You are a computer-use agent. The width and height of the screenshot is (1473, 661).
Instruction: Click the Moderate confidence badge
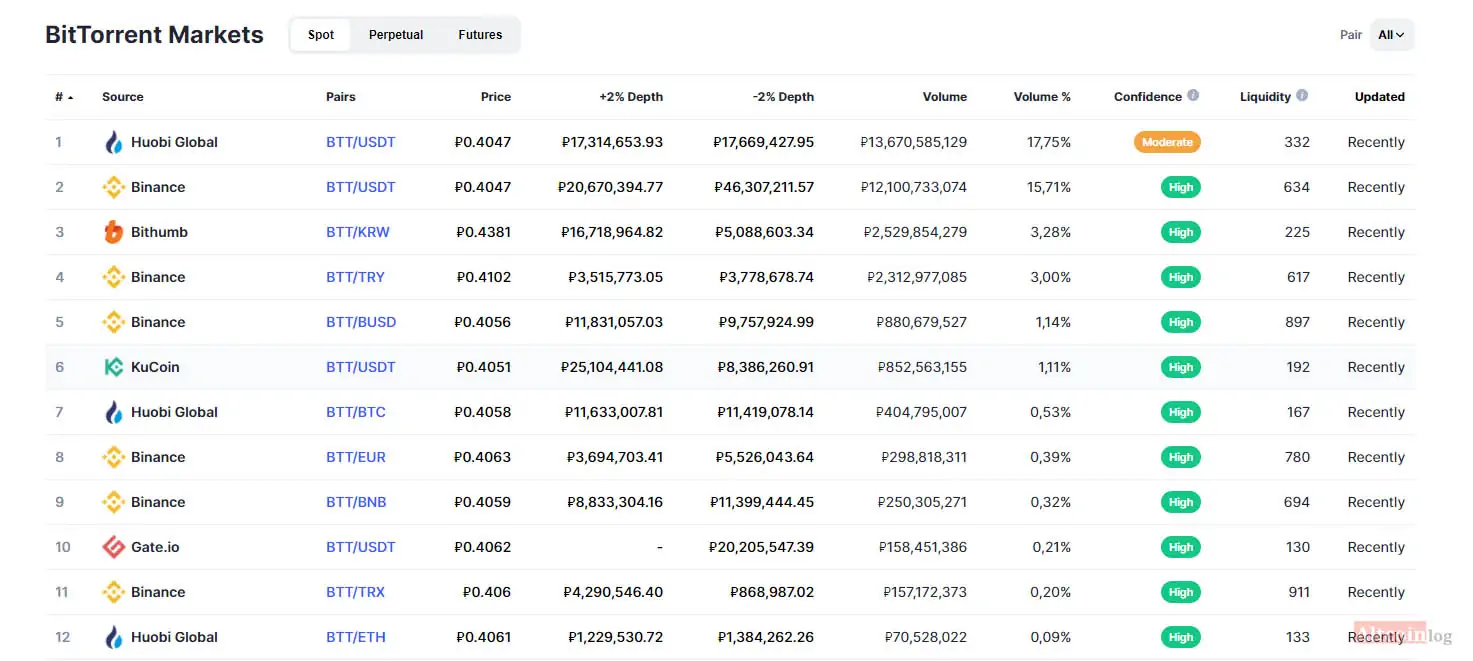[1167, 142]
